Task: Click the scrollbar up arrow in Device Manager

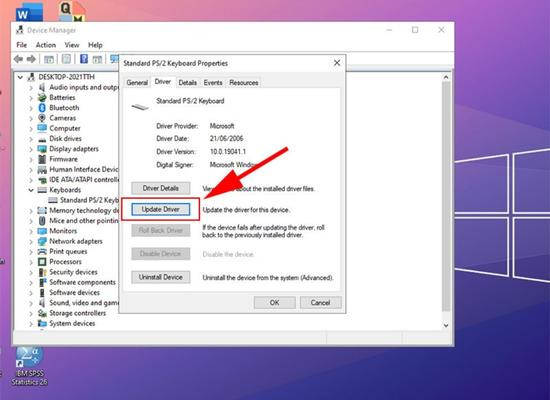Action: pyautogui.click(x=446, y=77)
